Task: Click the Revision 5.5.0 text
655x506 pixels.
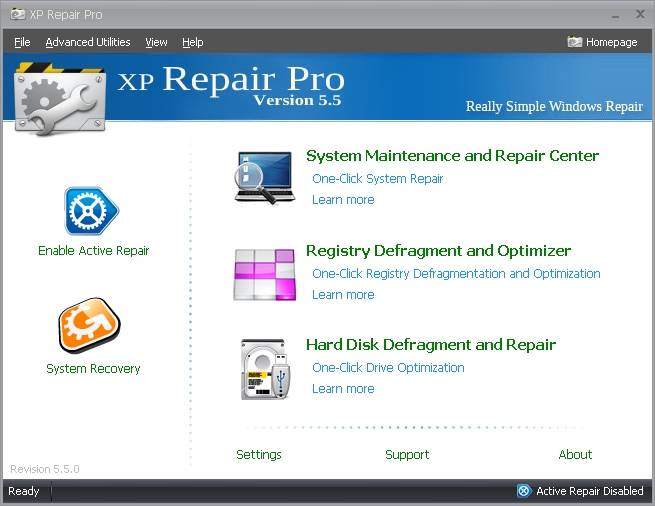Action: pos(45,469)
